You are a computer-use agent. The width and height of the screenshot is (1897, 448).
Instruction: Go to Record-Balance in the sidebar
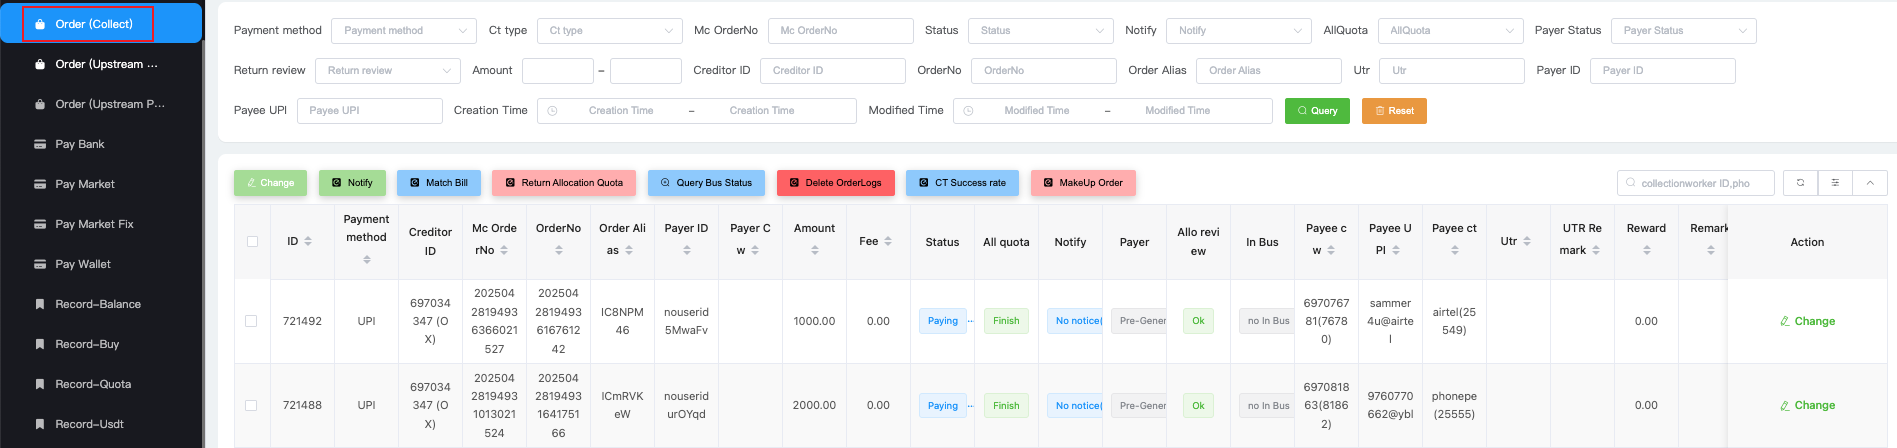(98, 304)
